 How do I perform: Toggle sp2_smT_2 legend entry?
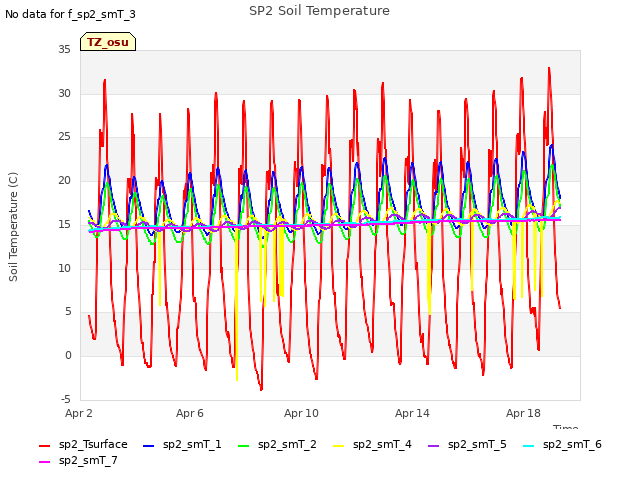click(x=277, y=444)
